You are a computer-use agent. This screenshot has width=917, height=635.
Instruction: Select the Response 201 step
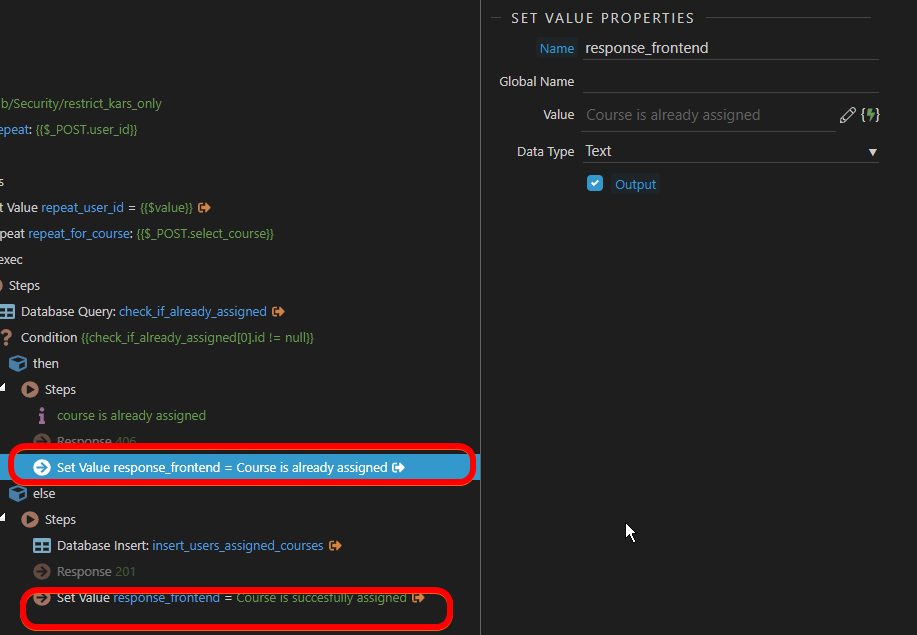click(96, 571)
